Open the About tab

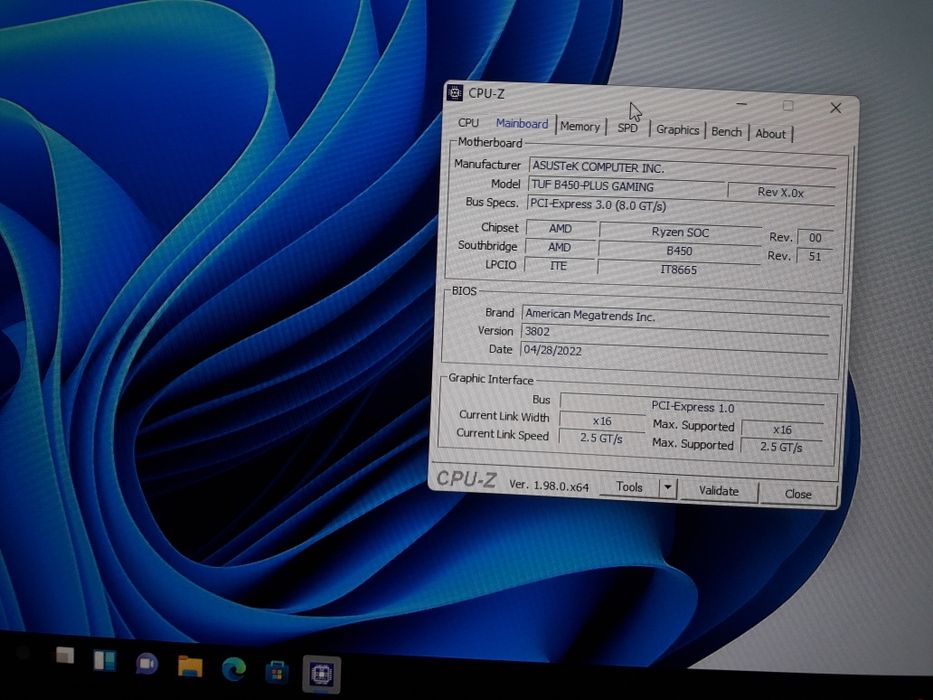click(770, 134)
